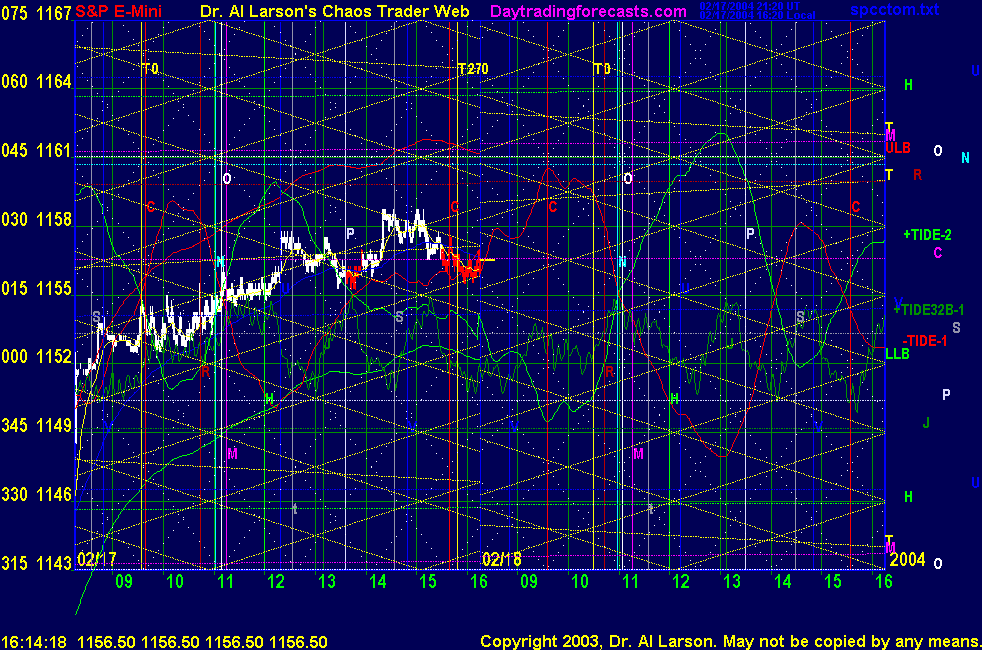
Task: Click the 09 hour label of the 02/17 session
Action: click(x=124, y=581)
